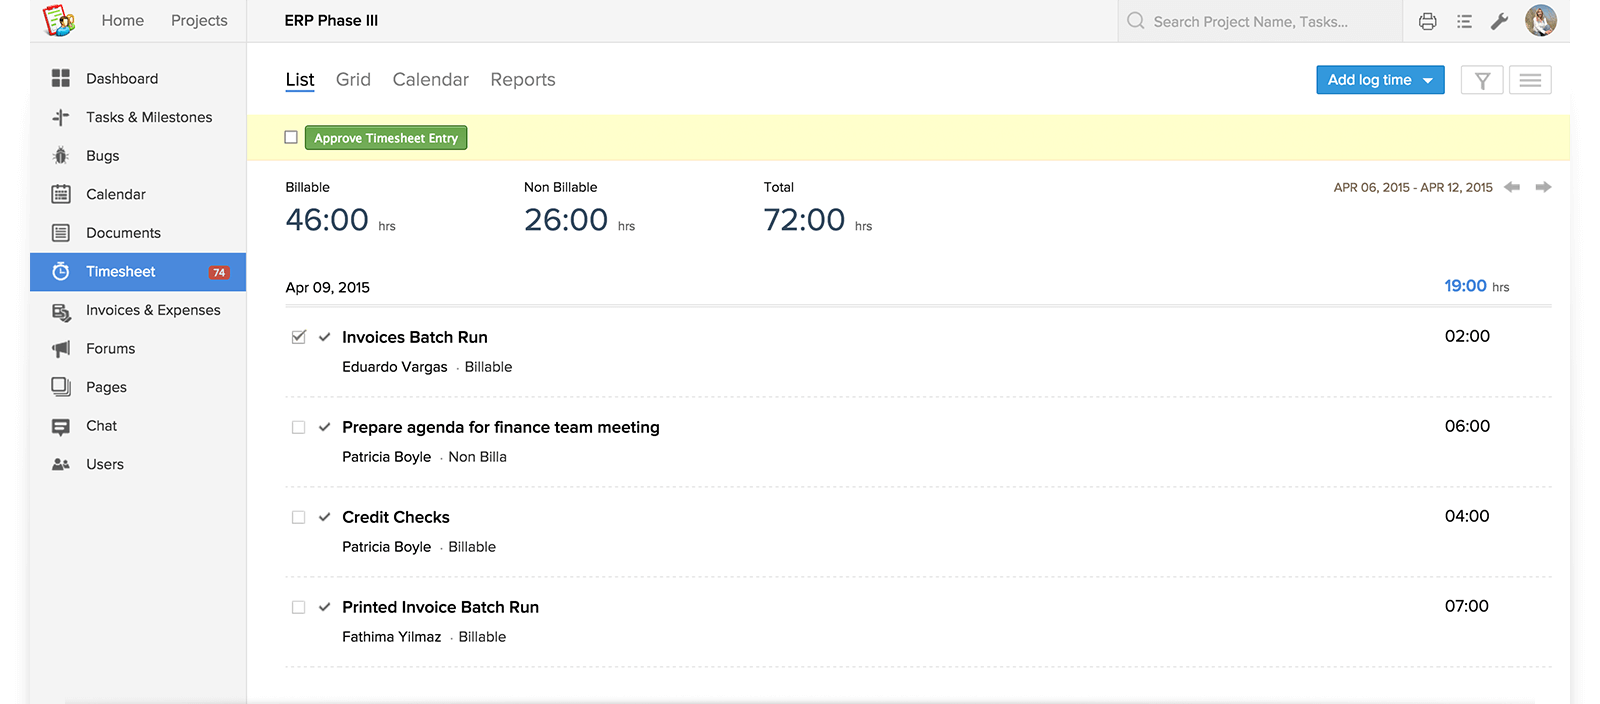Viewport: 1600px width, 704px height.
Task: Switch to the Reports tab
Action: click(x=522, y=80)
